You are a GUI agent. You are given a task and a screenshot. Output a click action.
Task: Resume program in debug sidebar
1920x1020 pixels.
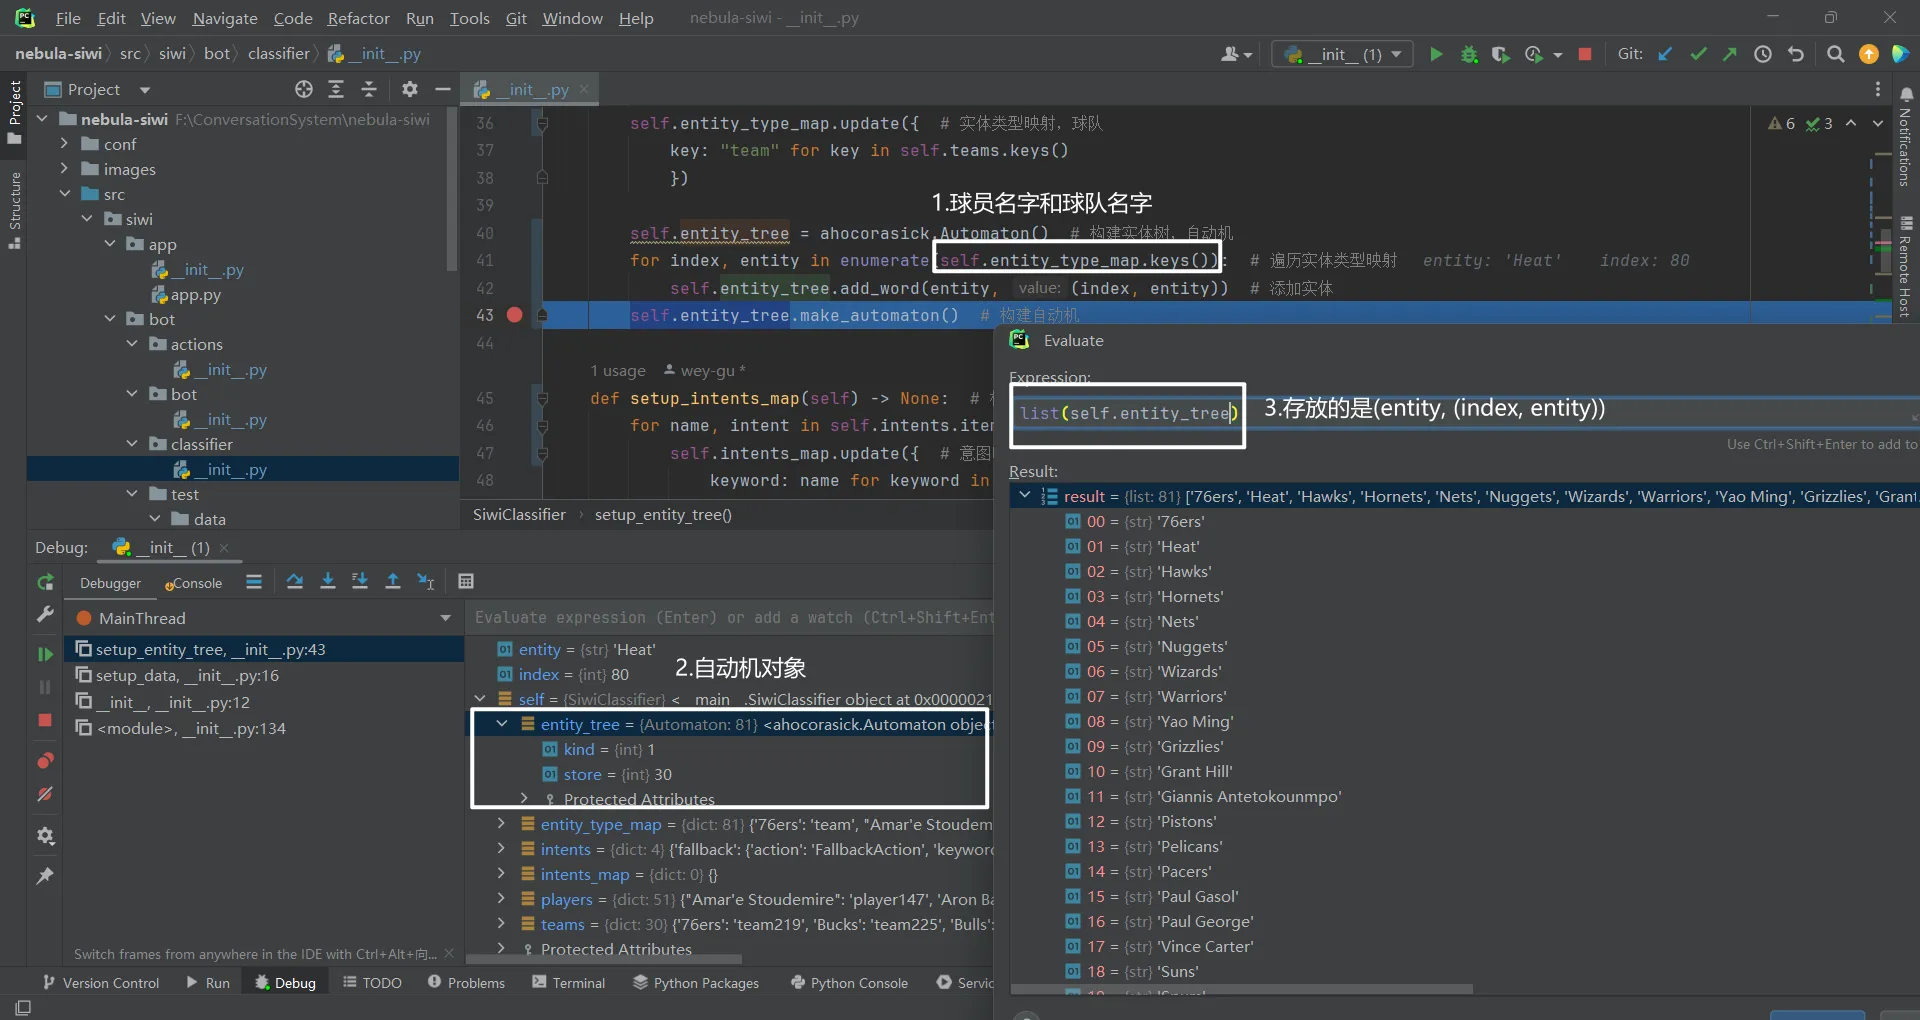45,654
